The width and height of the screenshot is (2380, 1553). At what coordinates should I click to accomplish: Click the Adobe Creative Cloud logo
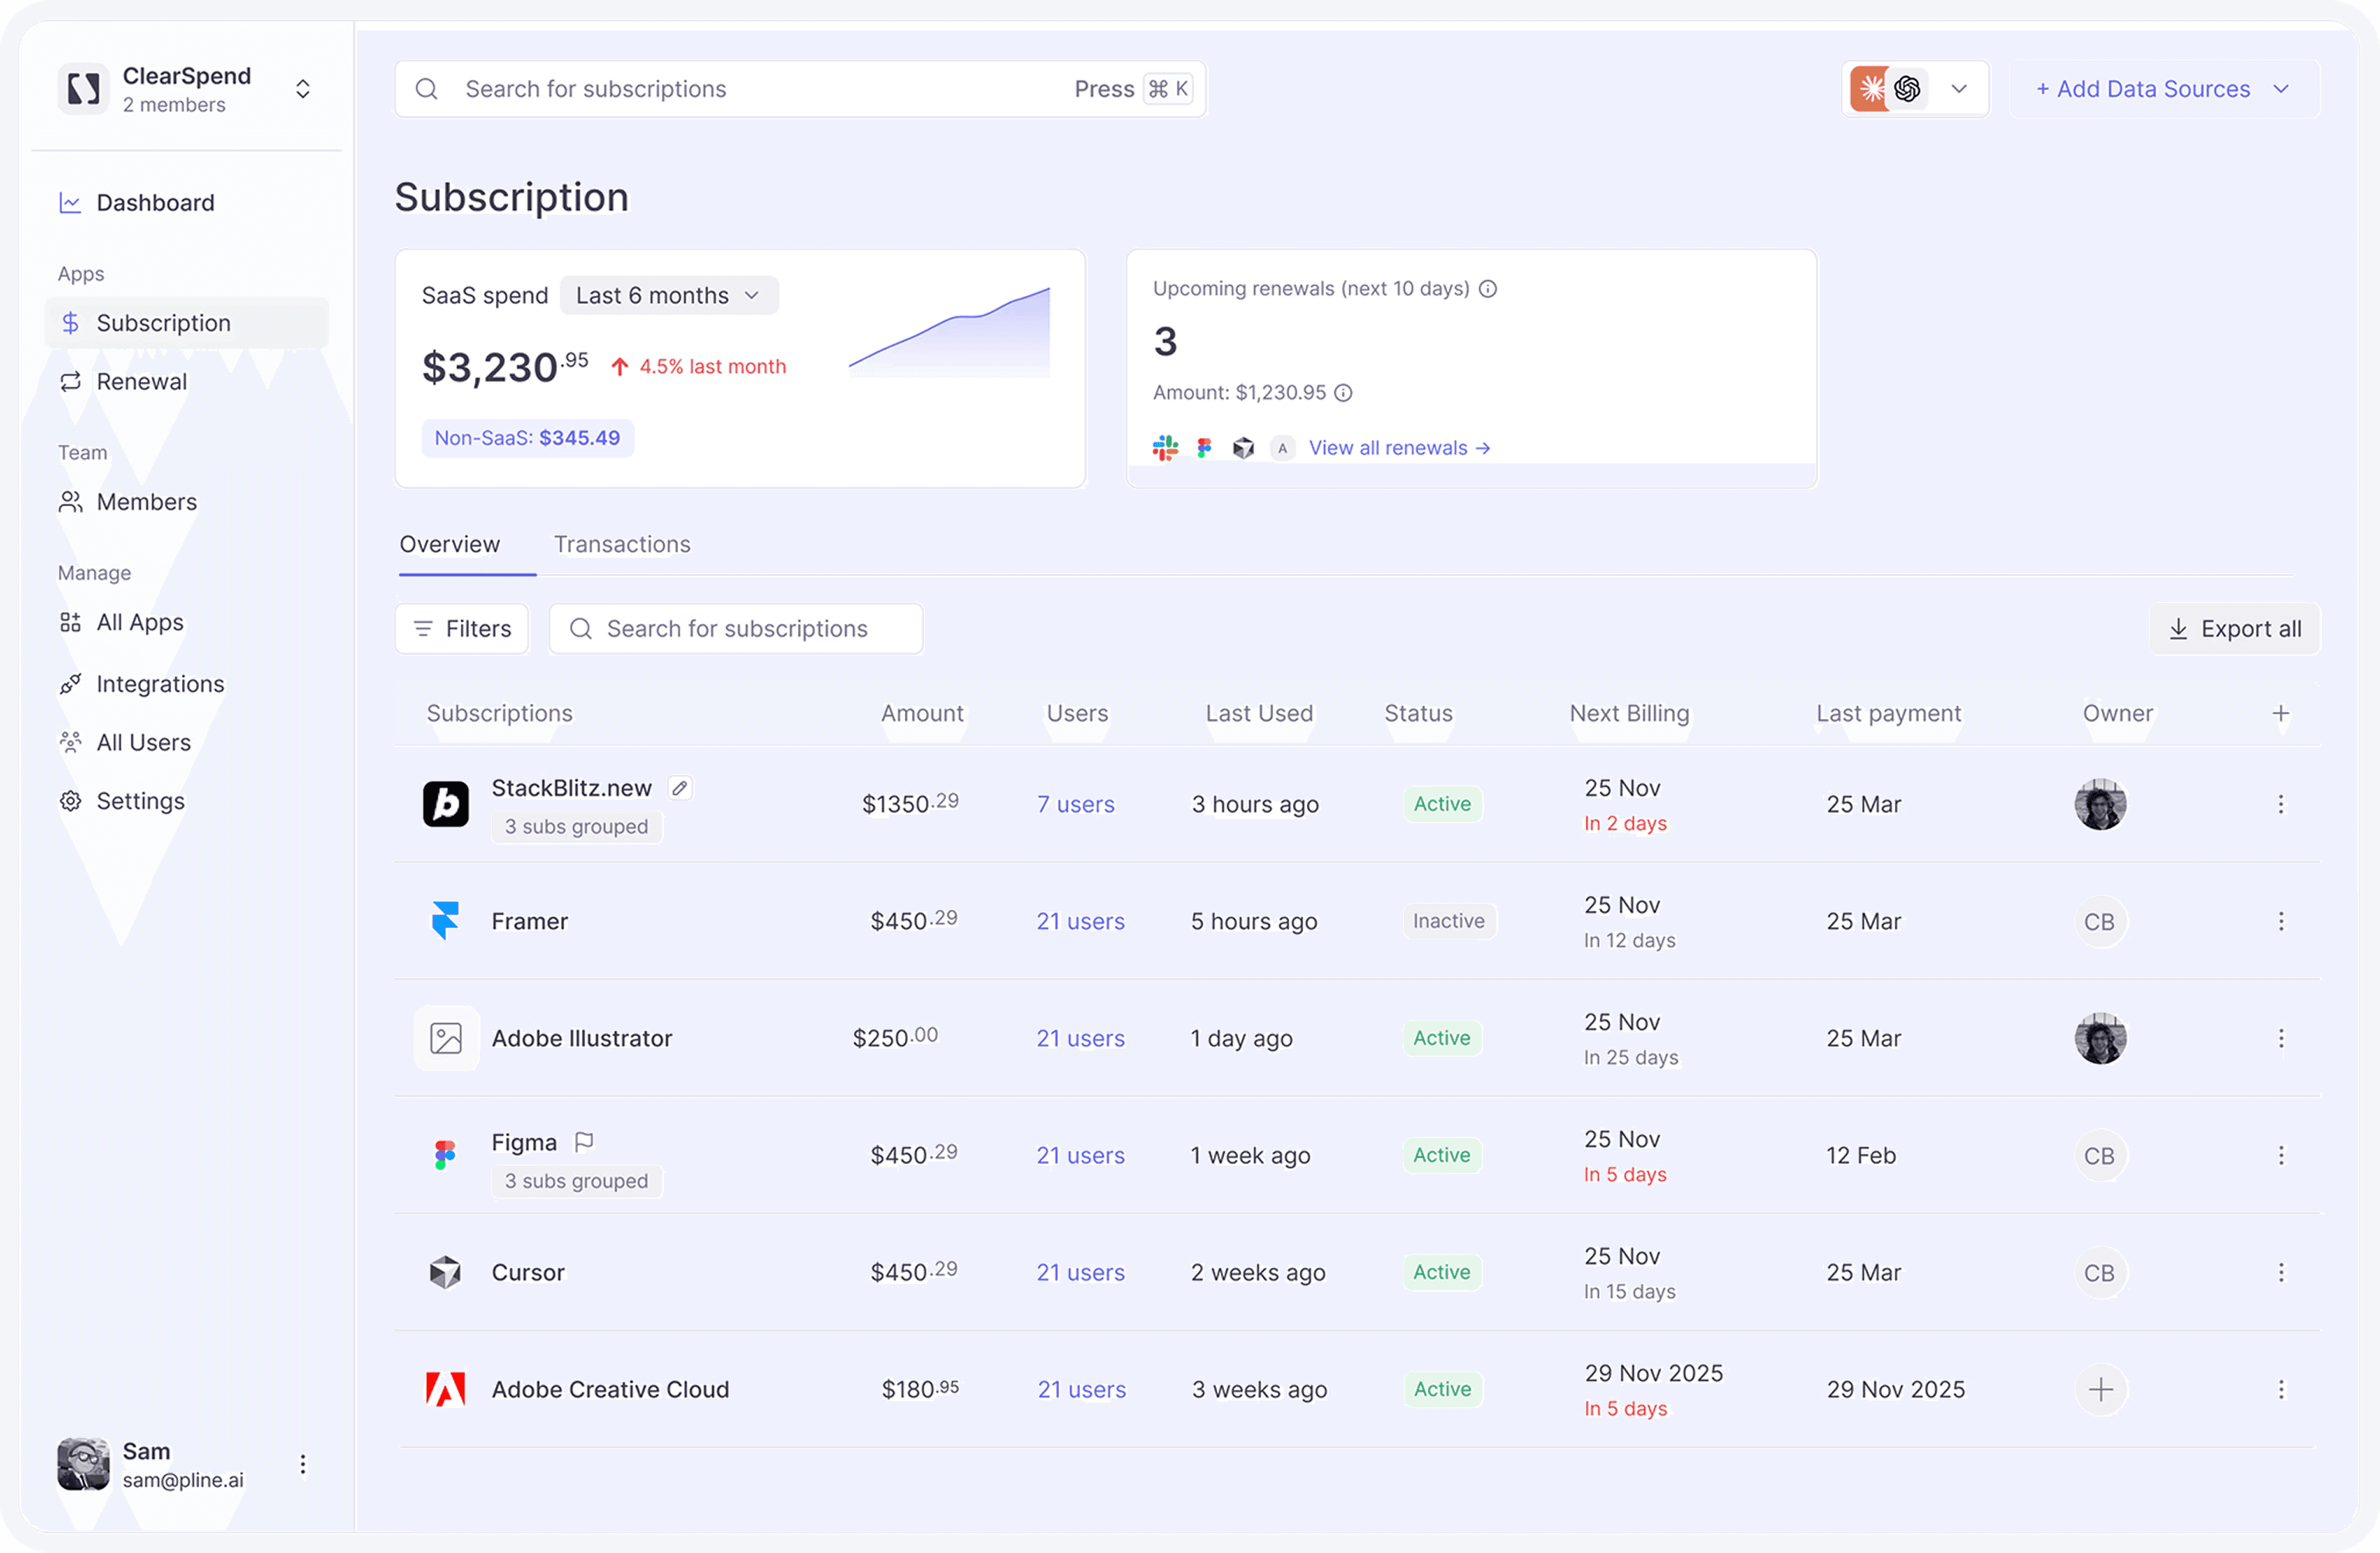(446, 1389)
